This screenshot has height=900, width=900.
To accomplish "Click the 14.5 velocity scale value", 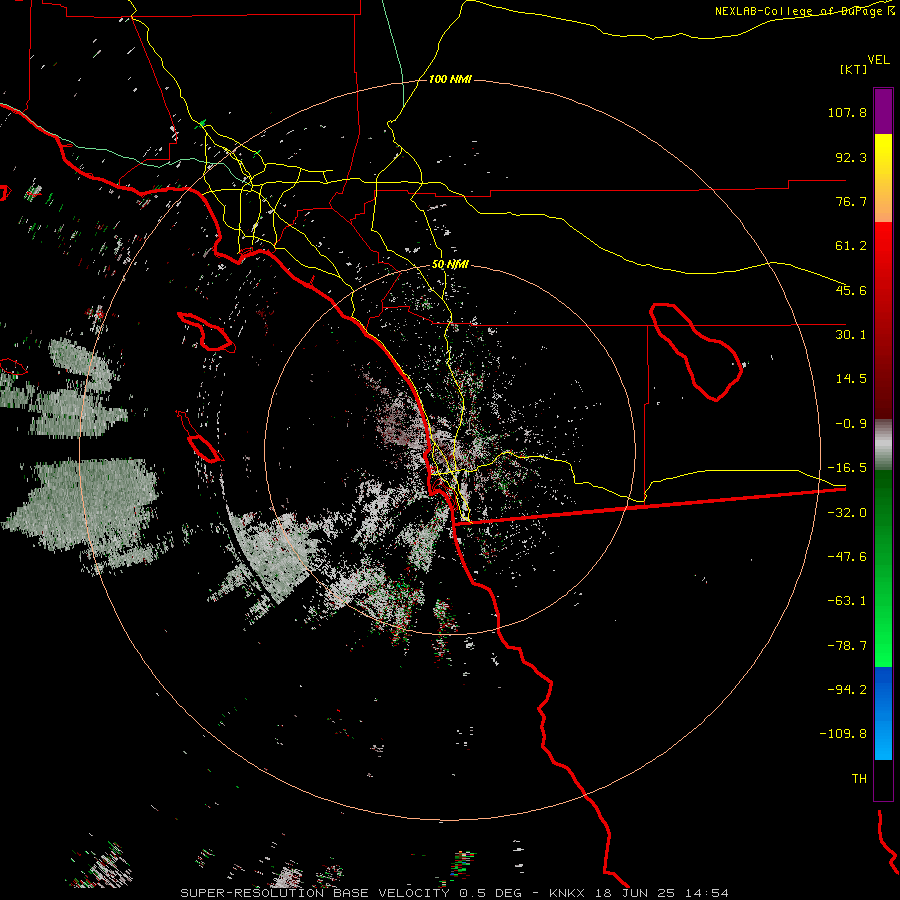I will [851, 379].
